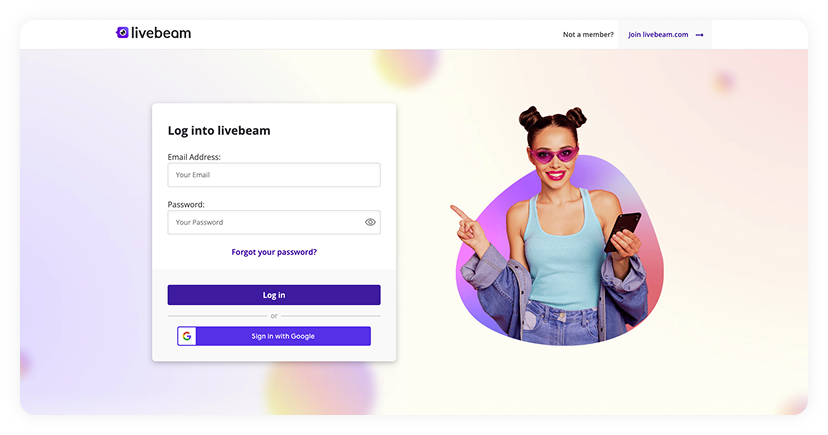The image size is (828, 435).
Task: Open the Forgot your password link
Action: 274,252
